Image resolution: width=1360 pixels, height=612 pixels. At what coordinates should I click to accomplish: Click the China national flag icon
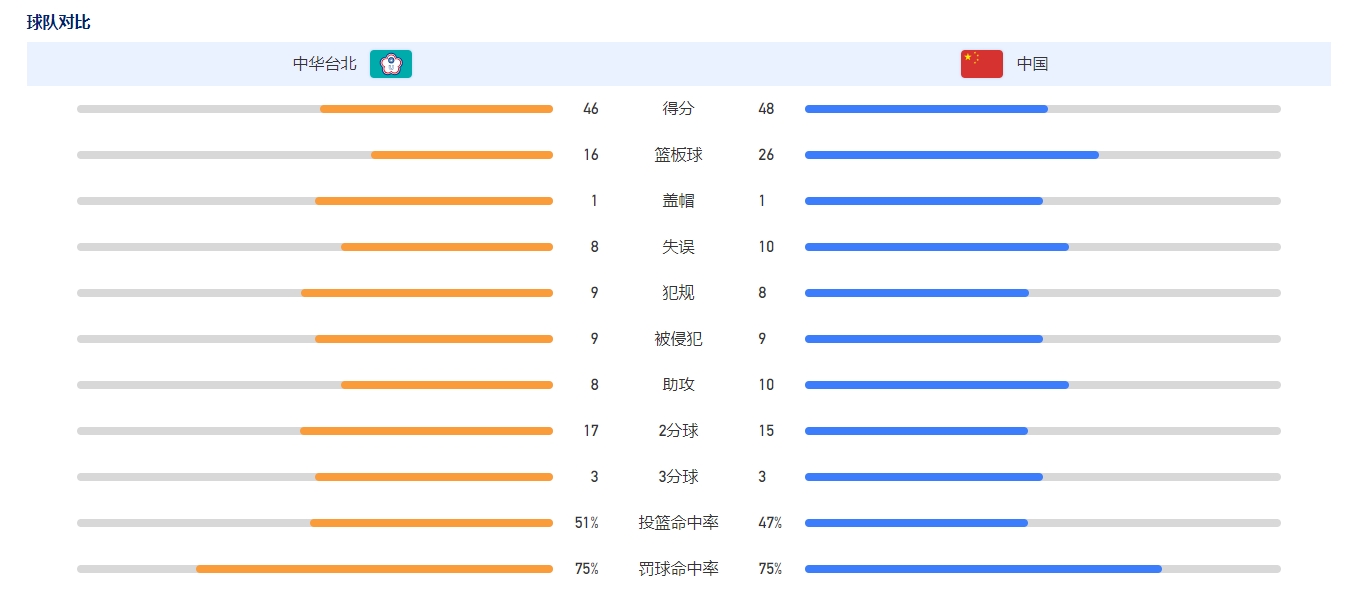[x=981, y=64]
